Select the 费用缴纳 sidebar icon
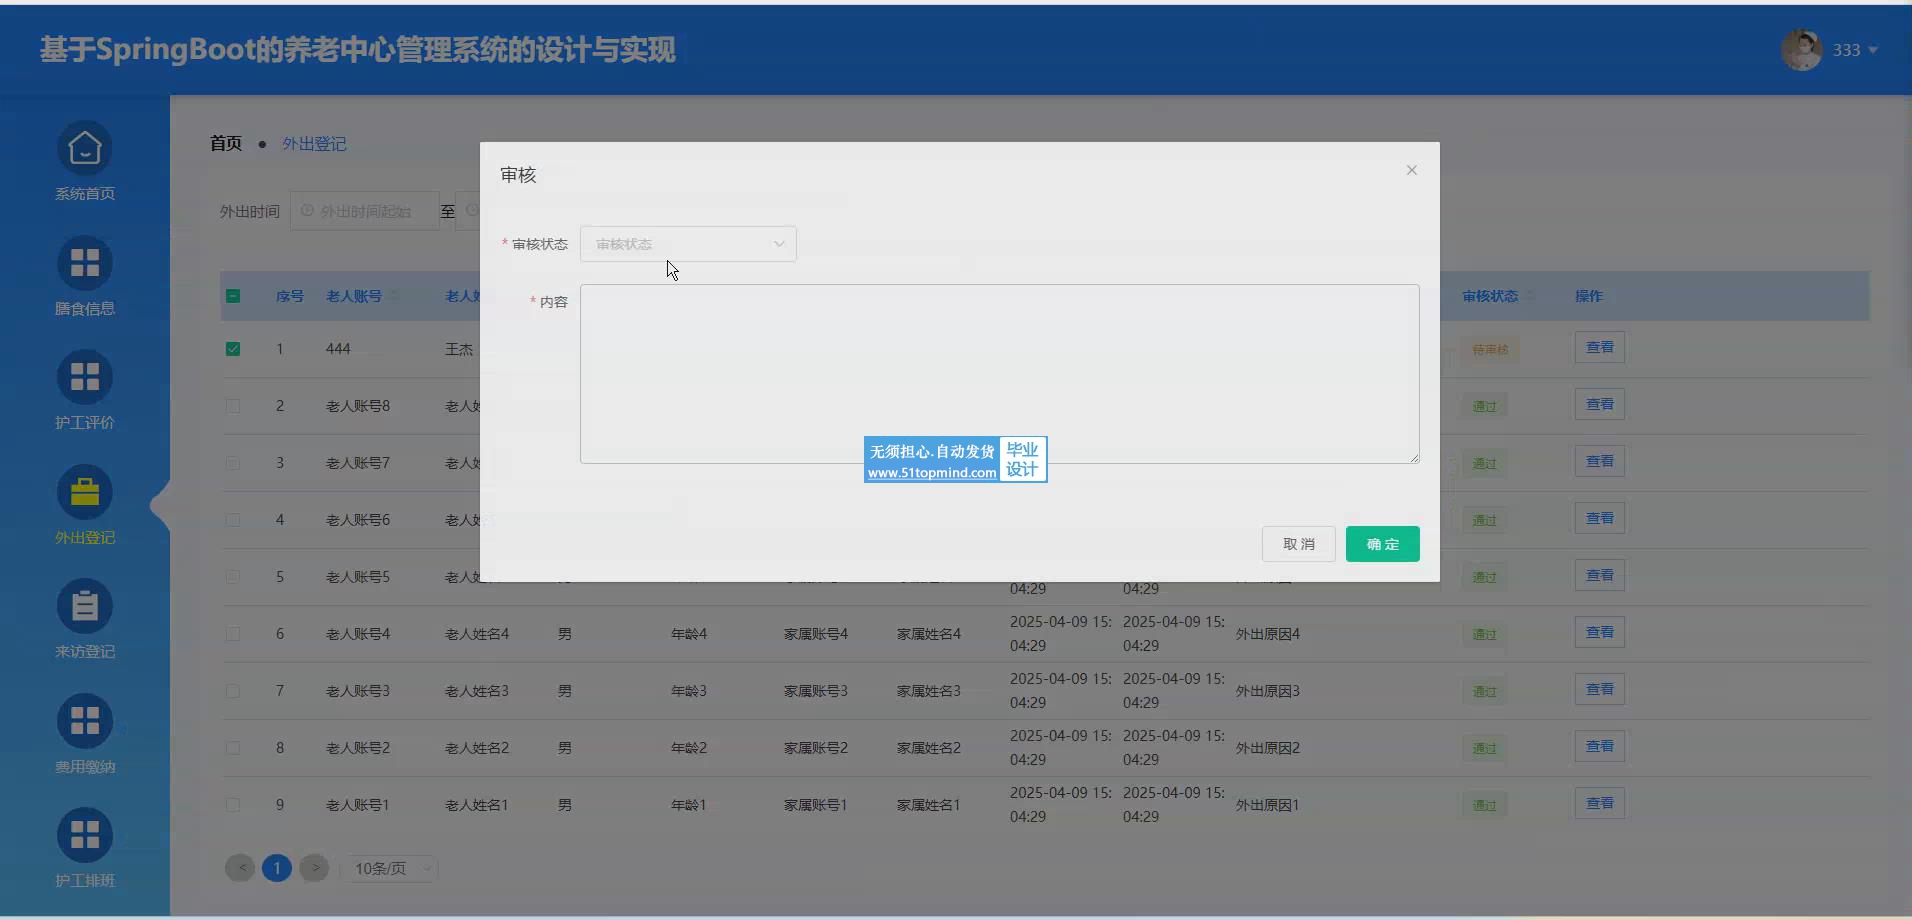The image size is (1912, 920). 85,721
